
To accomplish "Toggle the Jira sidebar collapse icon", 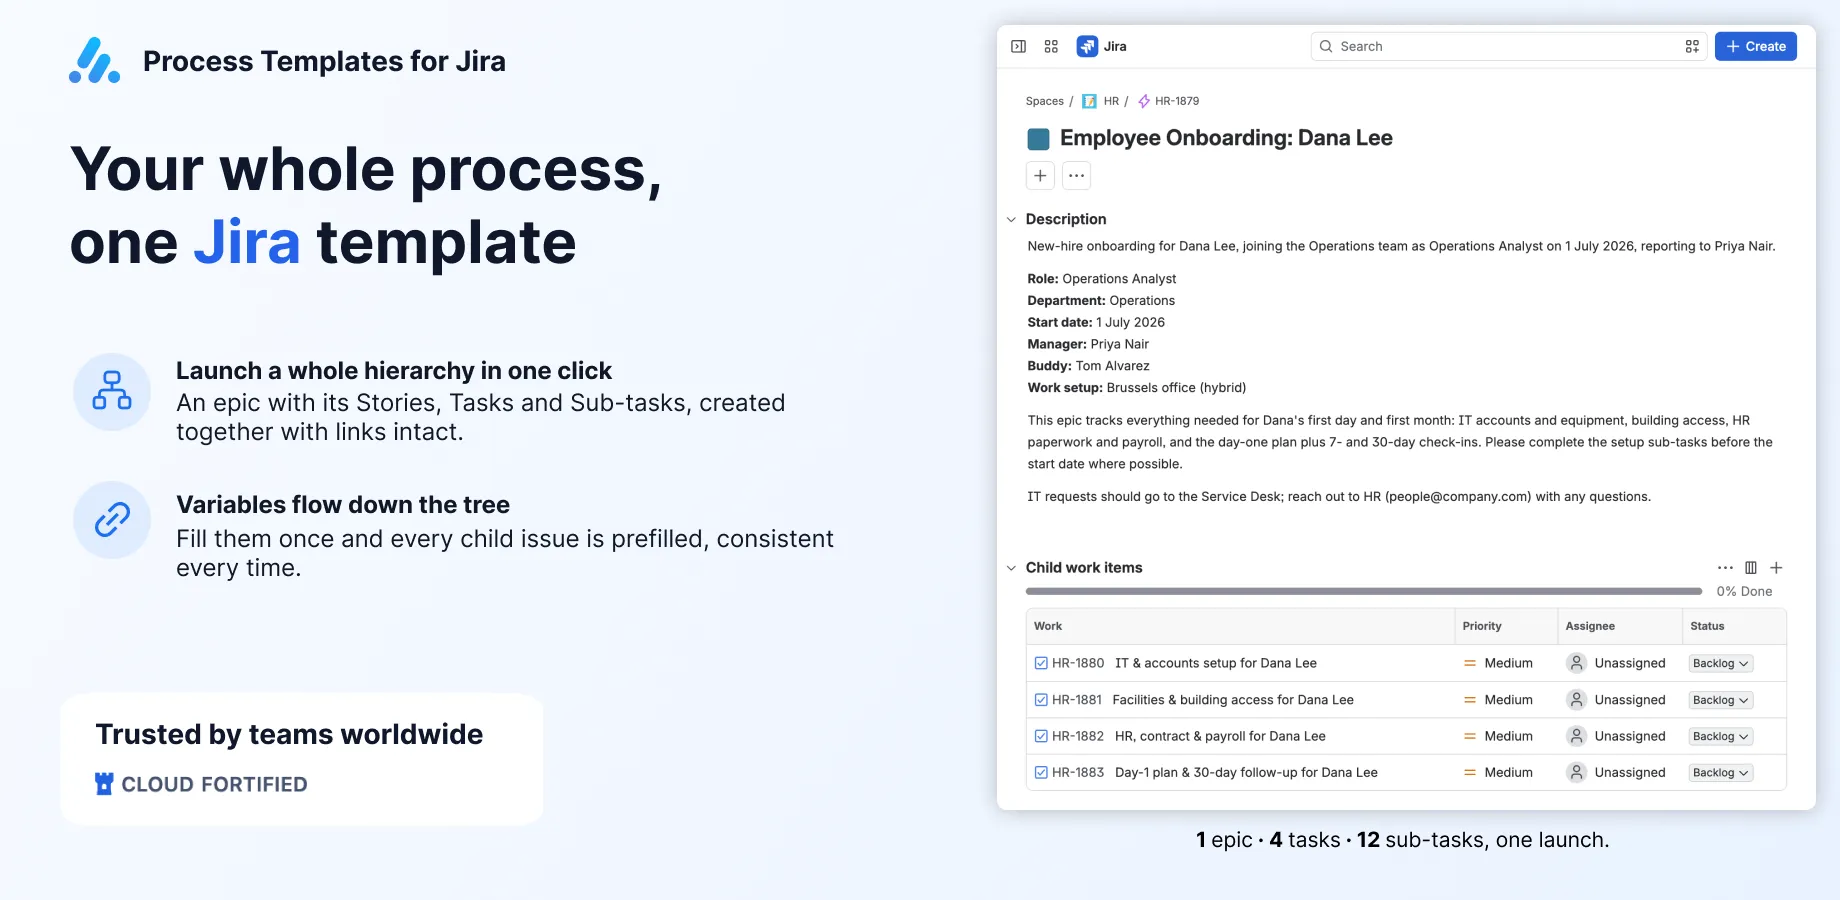I will pos(1018,46).
